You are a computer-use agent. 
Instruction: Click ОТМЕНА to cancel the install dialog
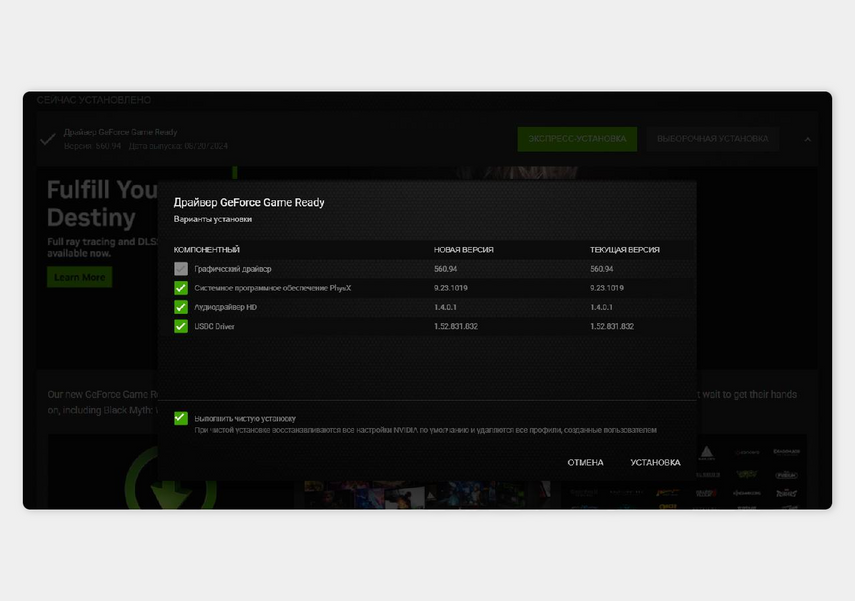click(585, 462)
